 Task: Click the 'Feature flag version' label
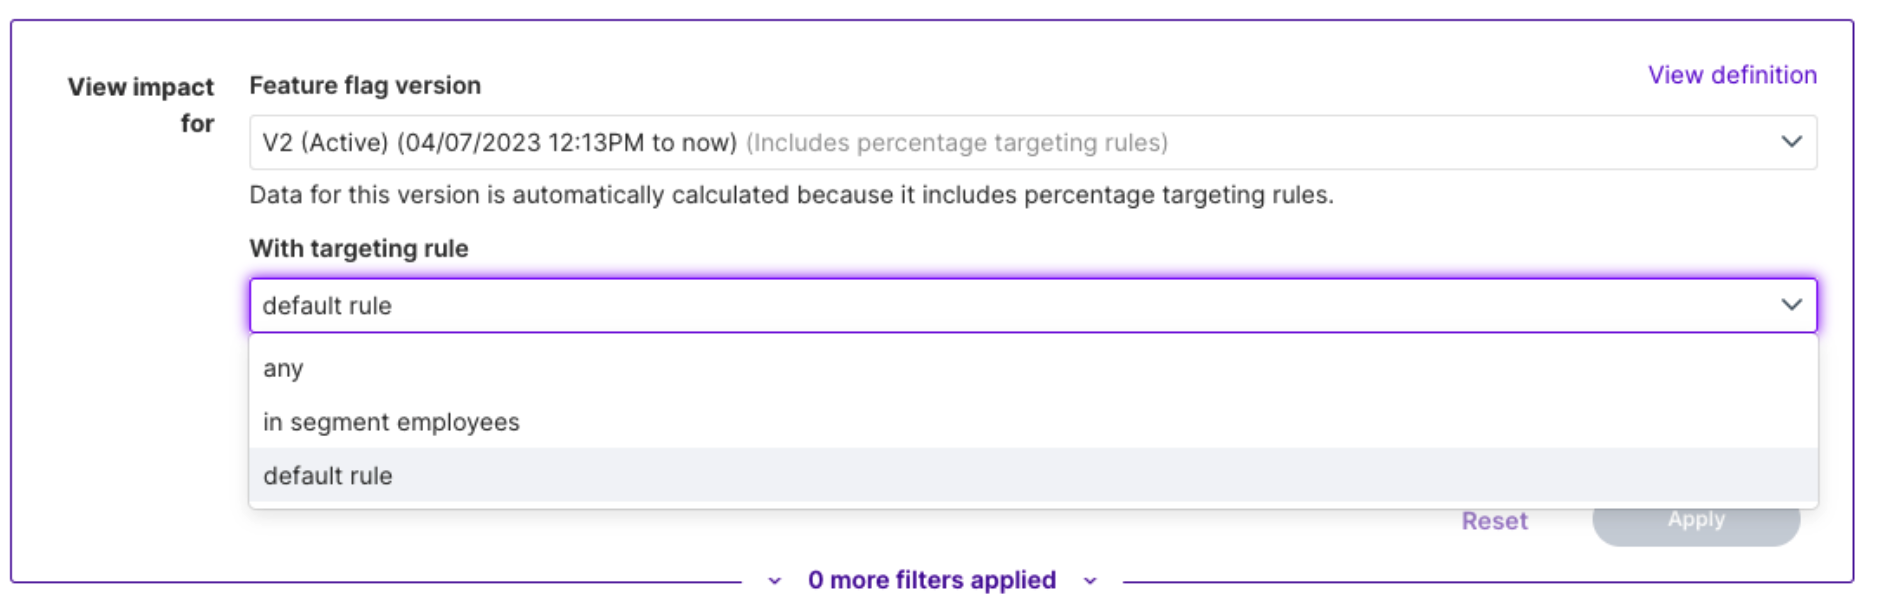click(x=365, y=86)
